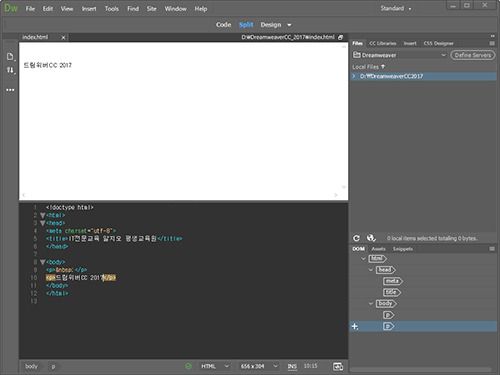Switch to the Files panel tab

tap(358, 43)
